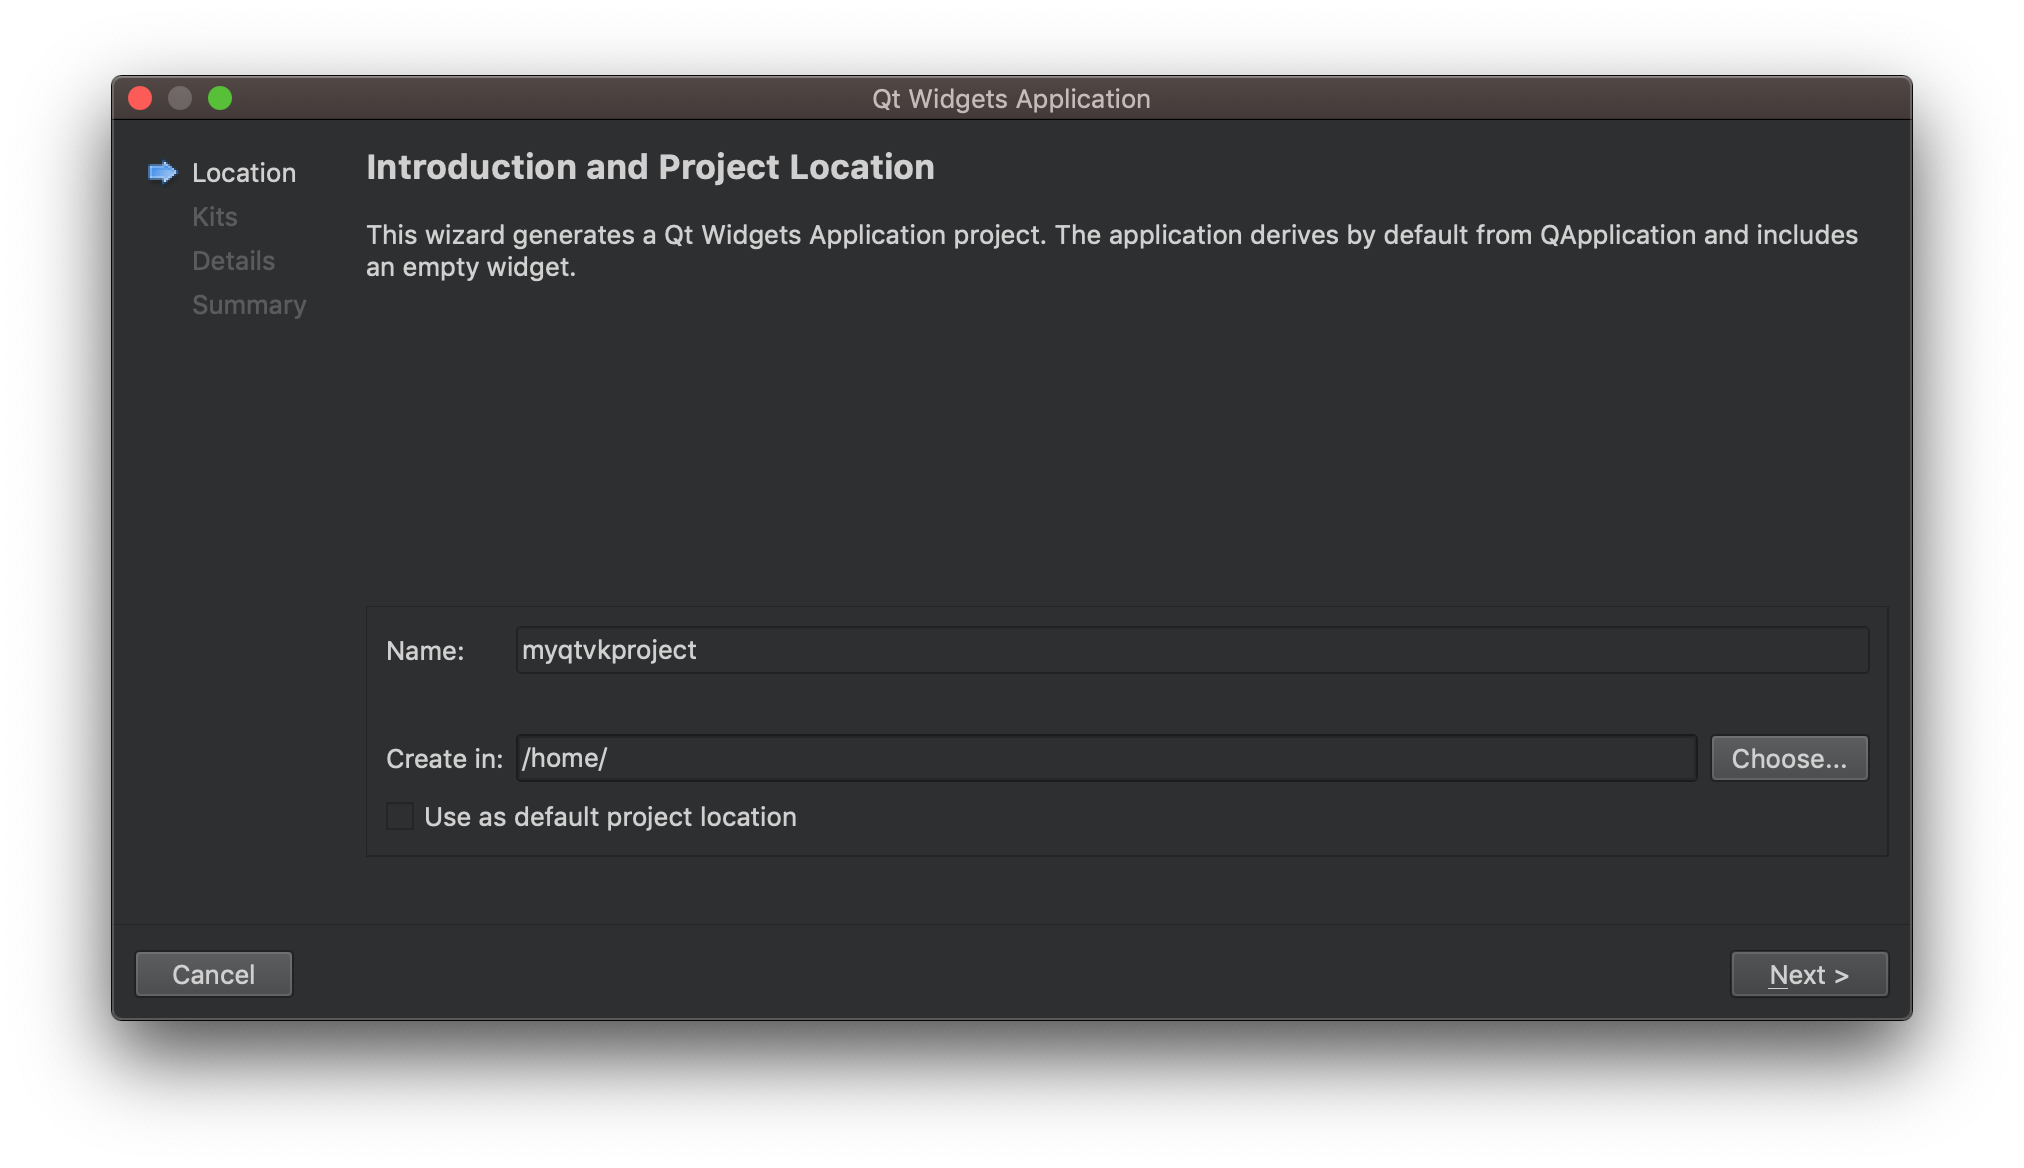Close the wizard with the red button

(x=140, y=98)
